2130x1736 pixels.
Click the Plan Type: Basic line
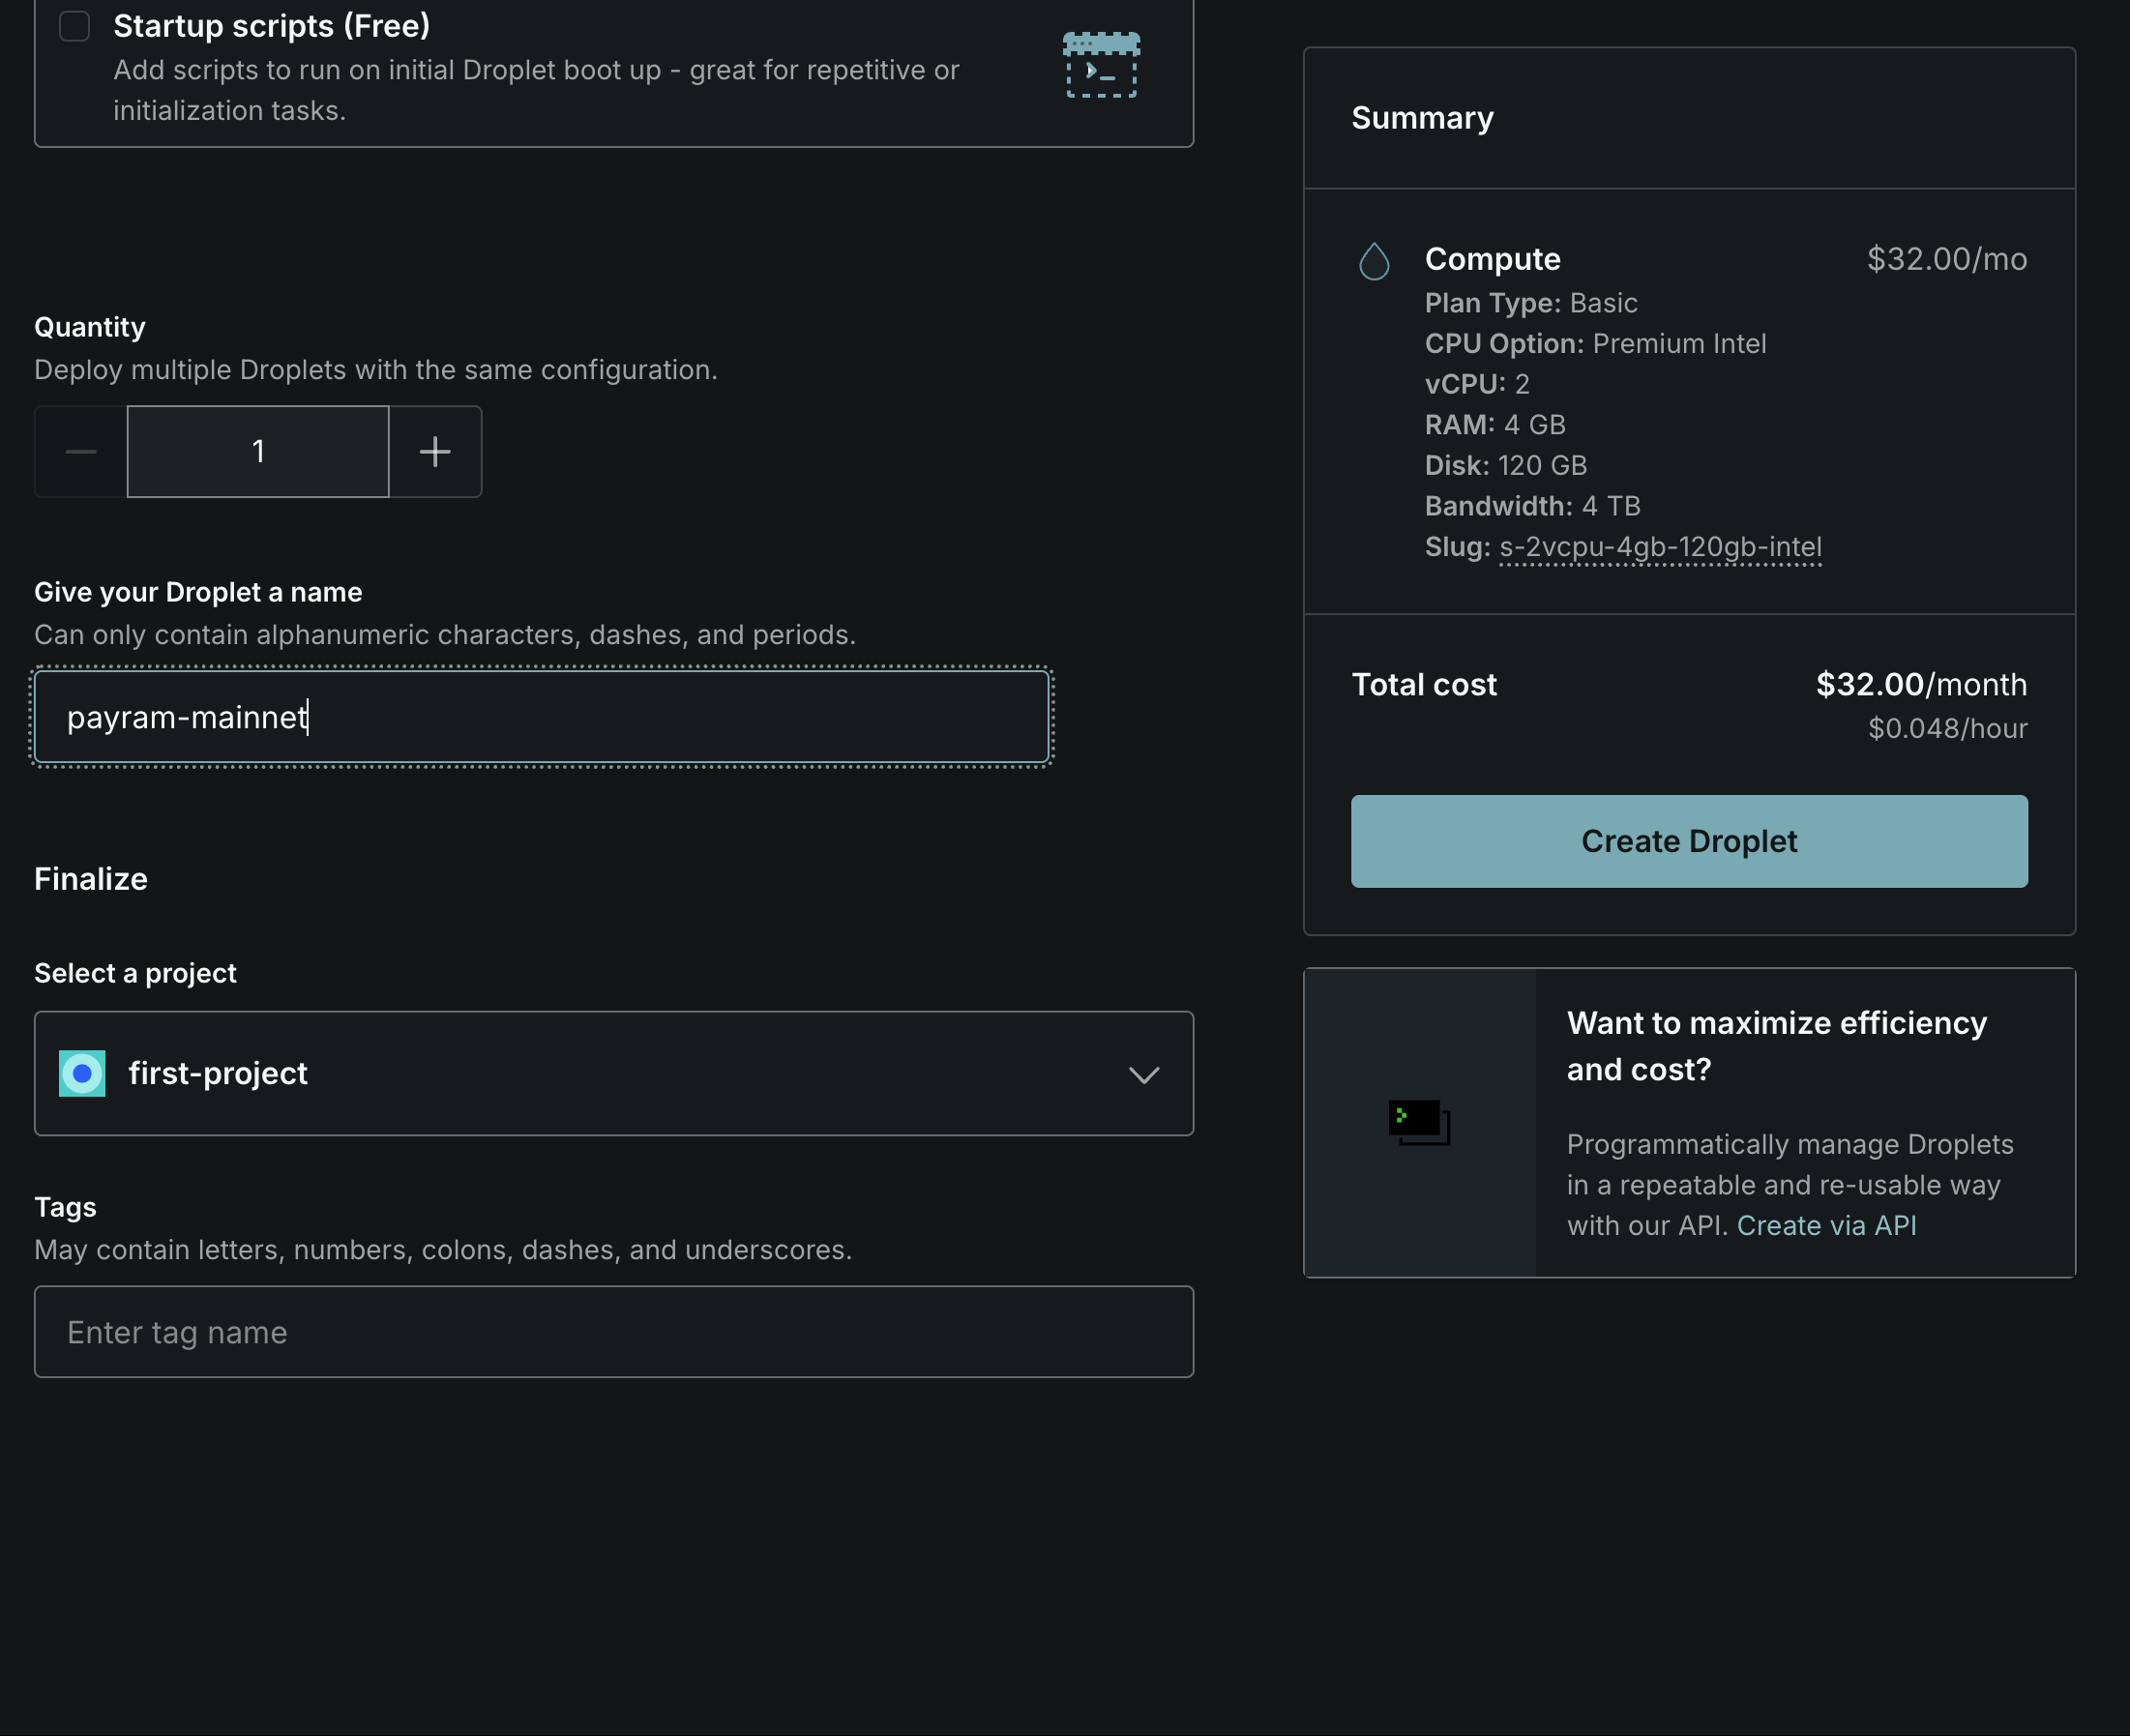[x=1531, y=303]
